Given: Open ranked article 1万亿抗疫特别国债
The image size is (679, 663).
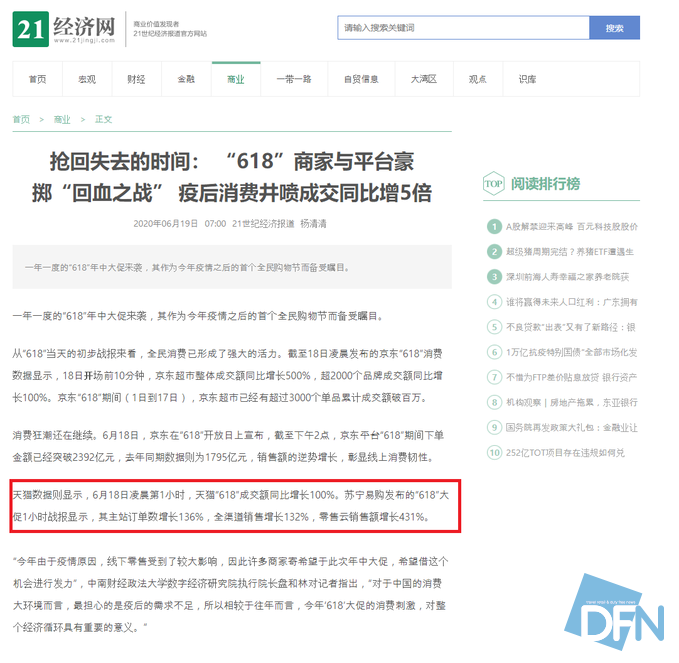Looking at the screenshot, I should coord(572,352).
